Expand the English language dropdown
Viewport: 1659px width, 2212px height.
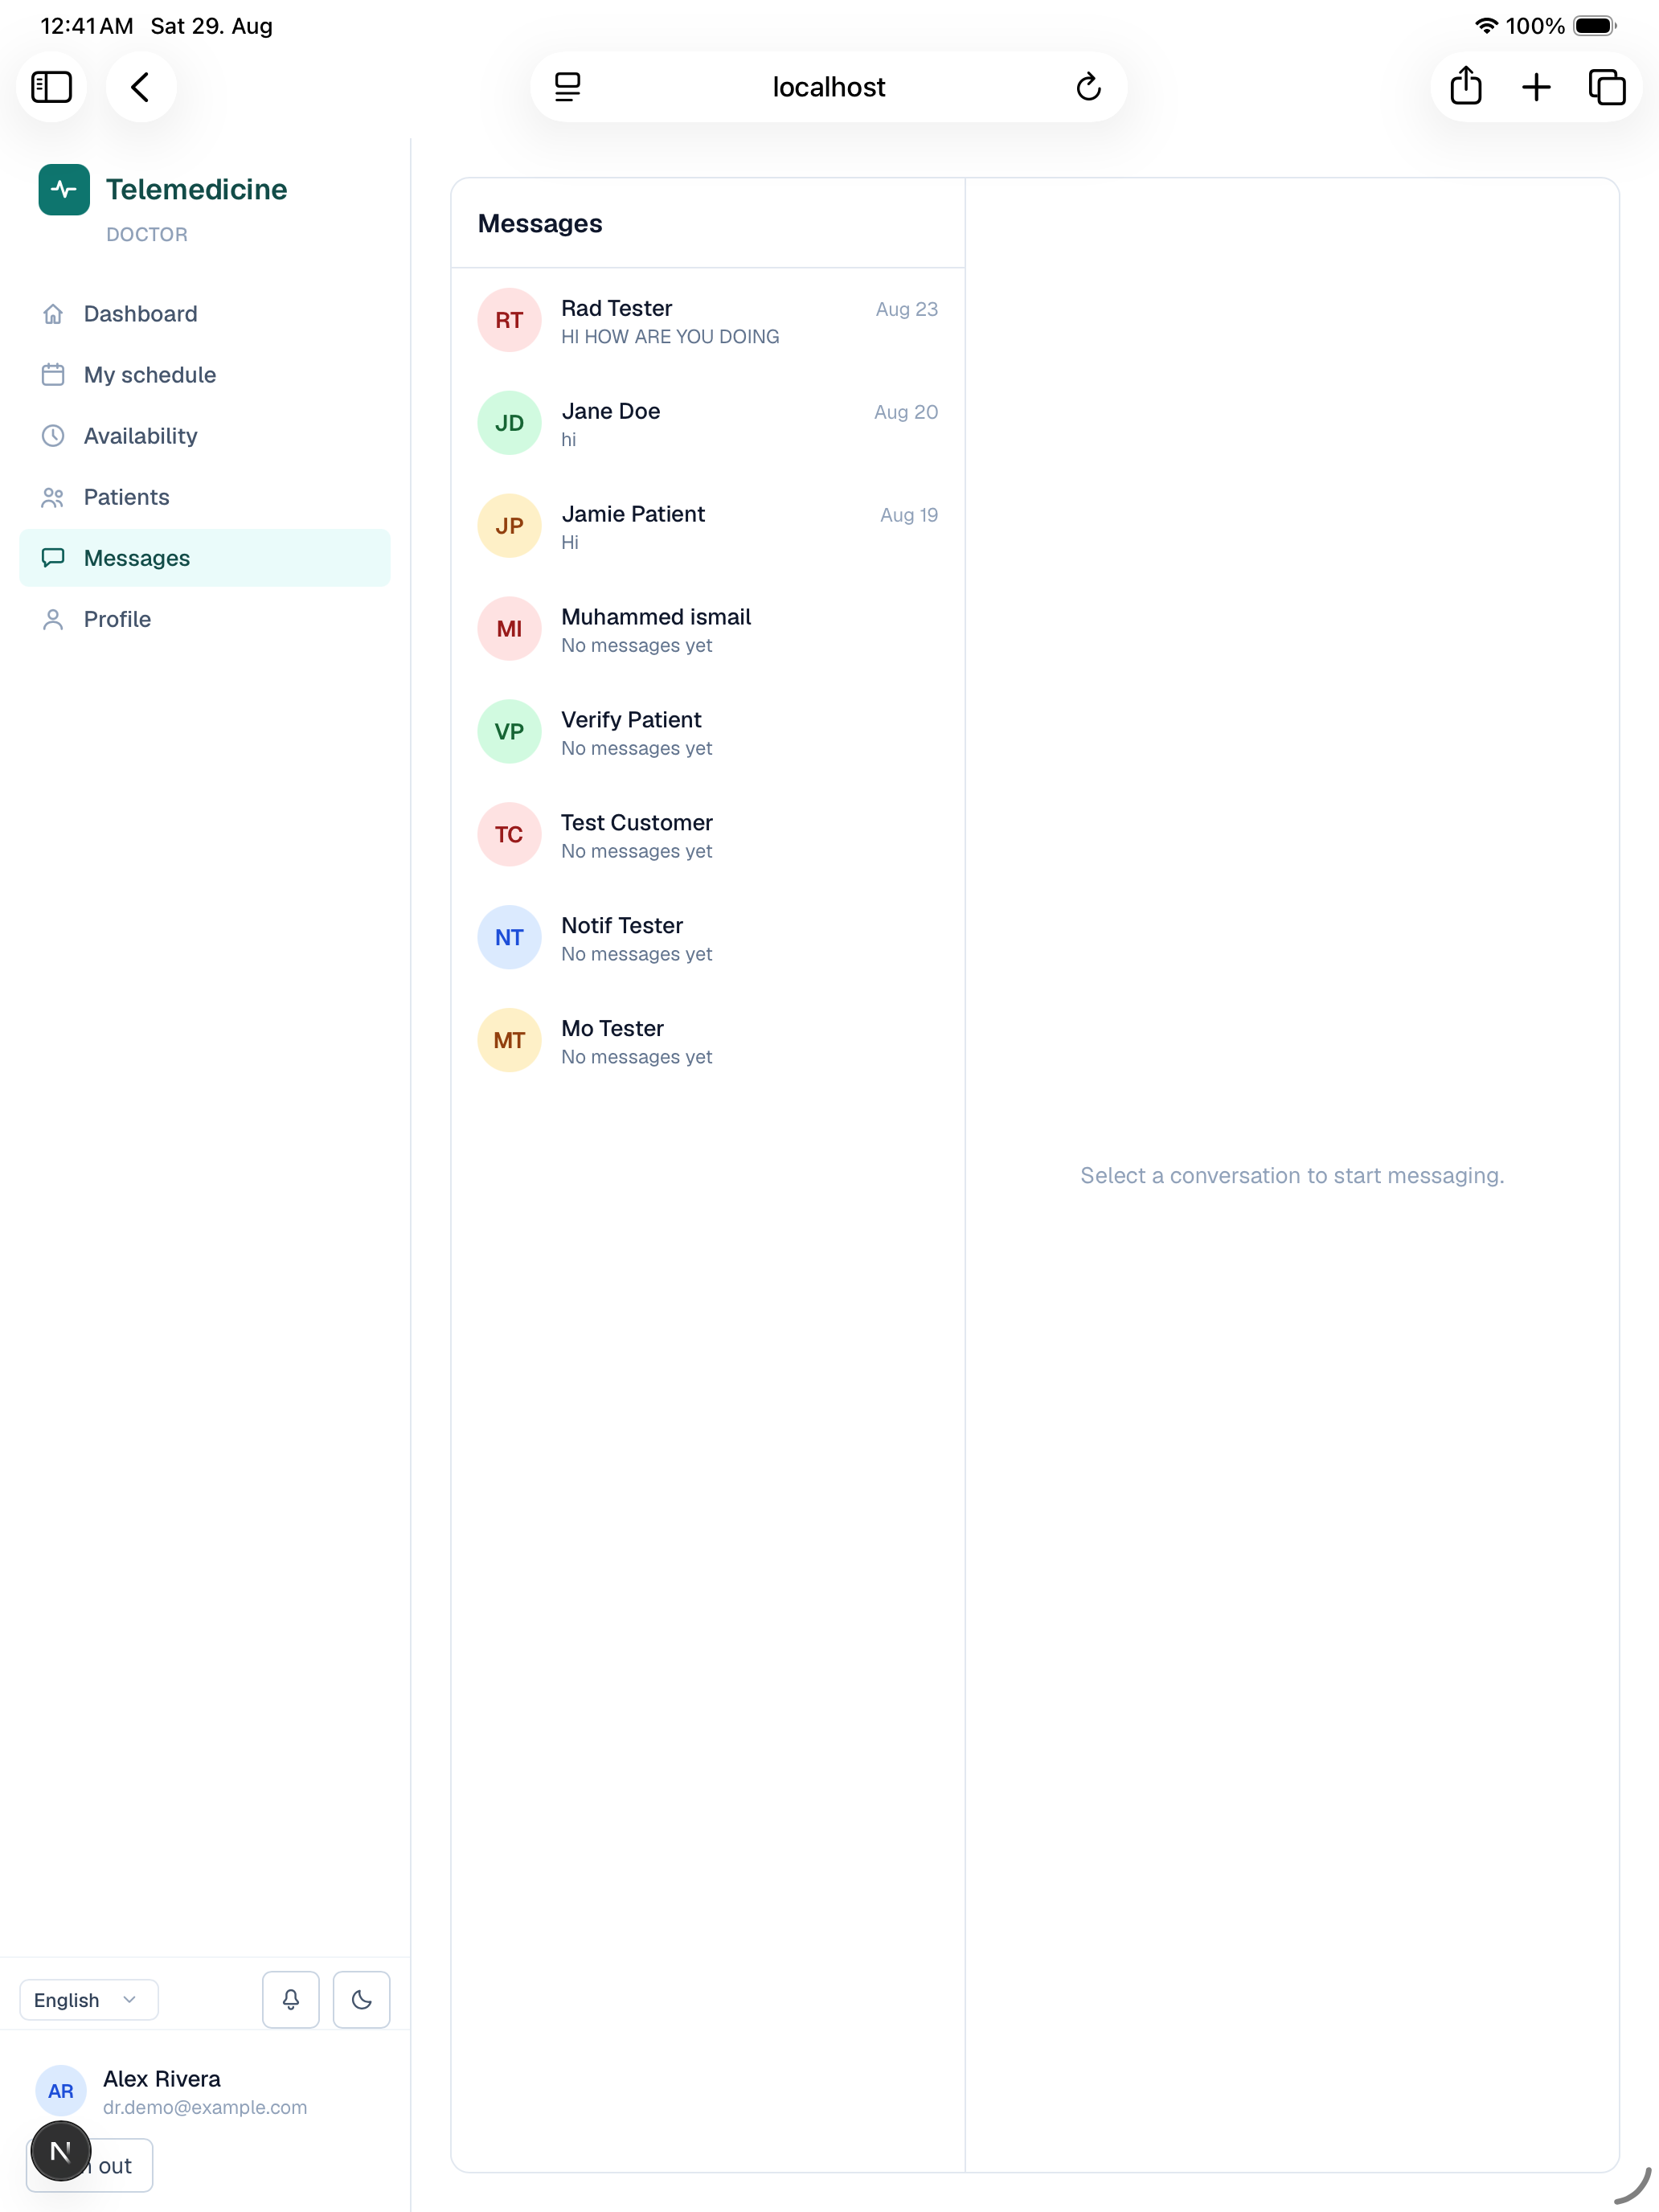(89, 2000)
